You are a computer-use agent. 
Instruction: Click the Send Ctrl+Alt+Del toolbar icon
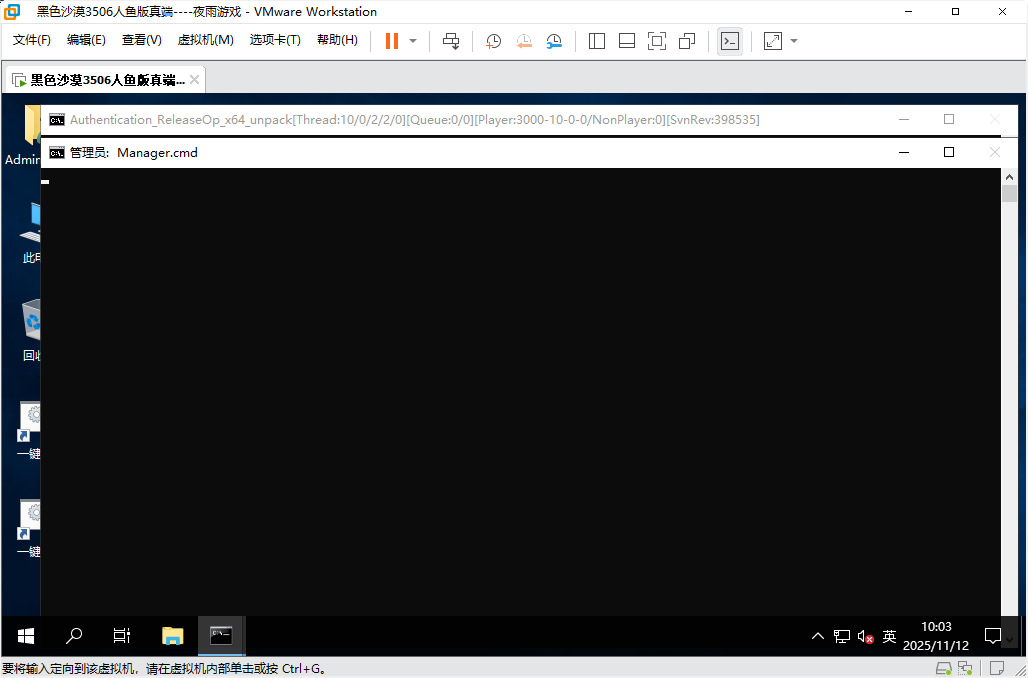451,41
